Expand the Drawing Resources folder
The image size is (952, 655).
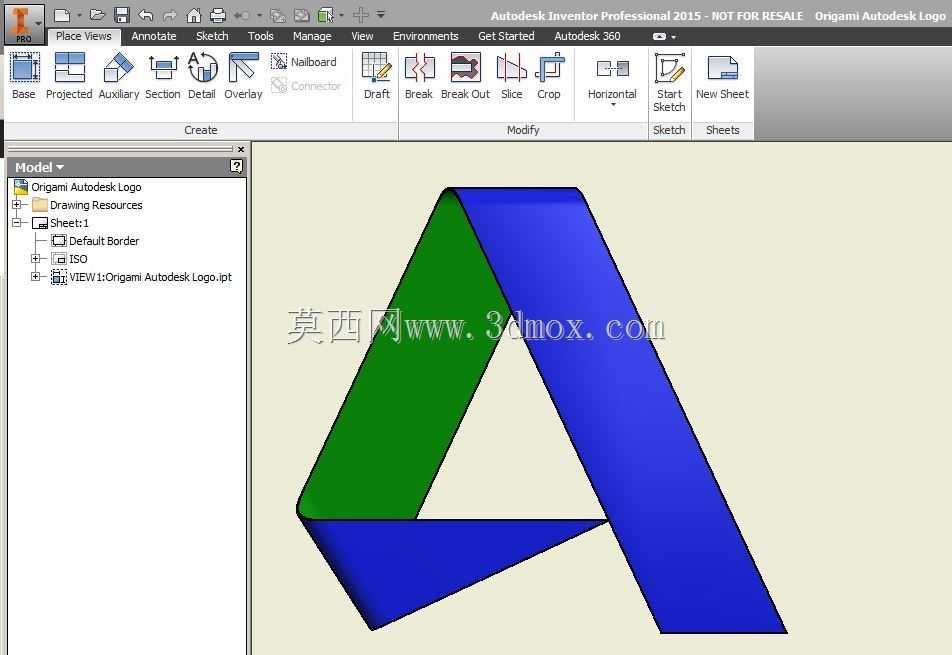coord(16,205)
